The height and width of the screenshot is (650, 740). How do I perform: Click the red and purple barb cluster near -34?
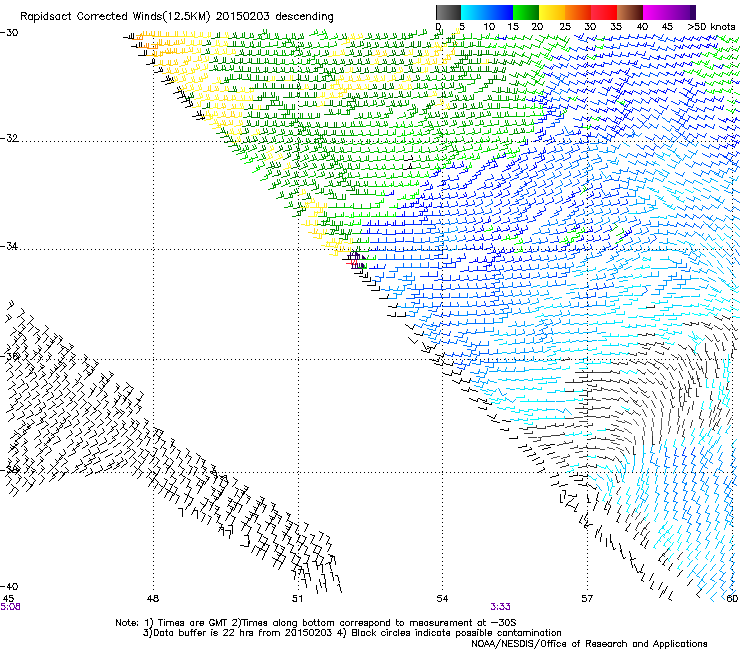(x=356, y=260)
